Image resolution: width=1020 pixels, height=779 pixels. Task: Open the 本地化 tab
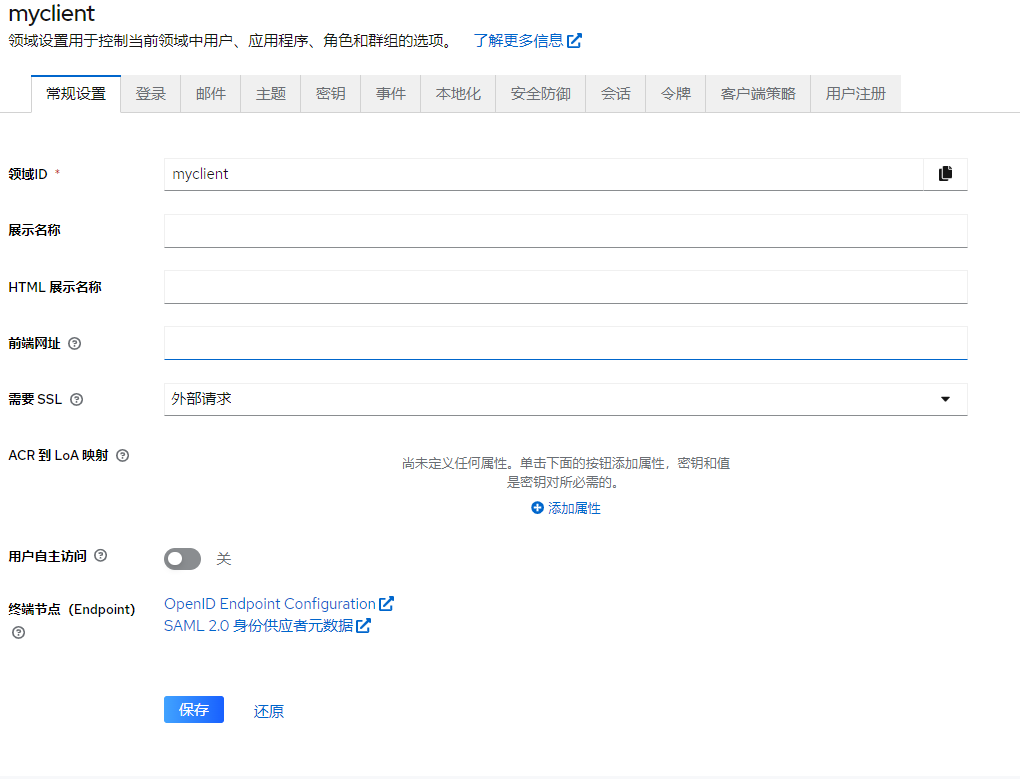click(458, 94)
